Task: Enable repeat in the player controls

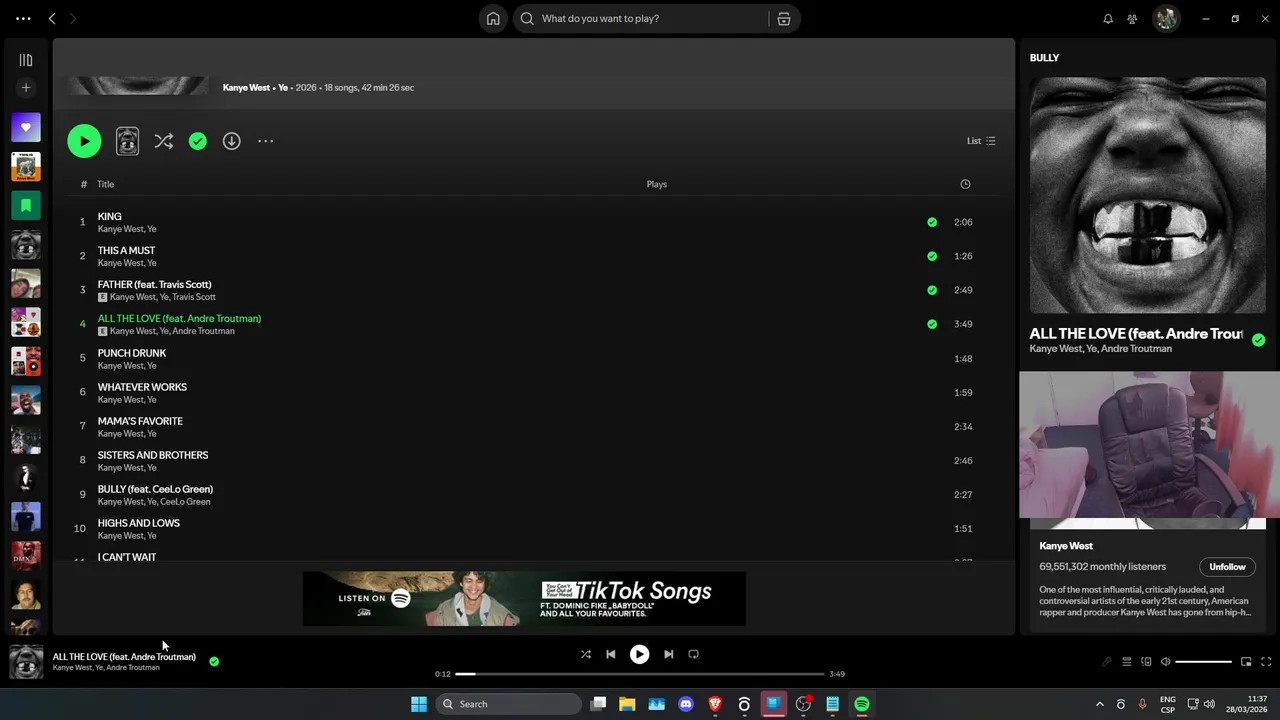Action: click(x=693, y=654)
